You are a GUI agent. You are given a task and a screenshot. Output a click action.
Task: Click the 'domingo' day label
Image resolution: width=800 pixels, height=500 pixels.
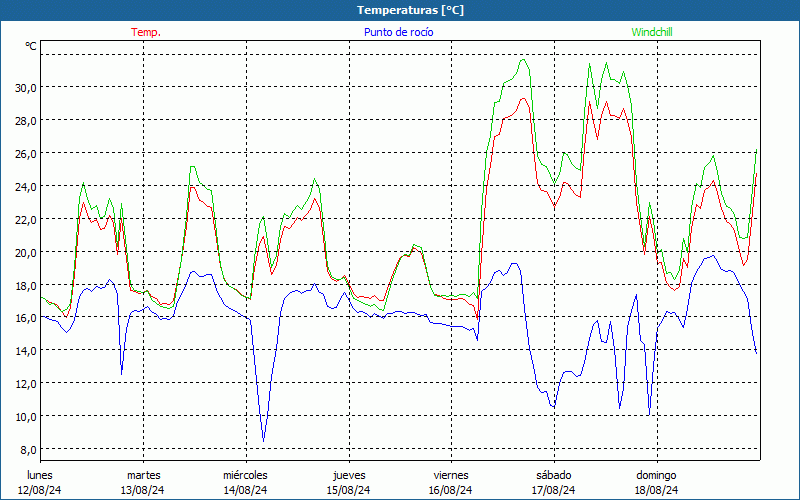(x=656, y=475)
